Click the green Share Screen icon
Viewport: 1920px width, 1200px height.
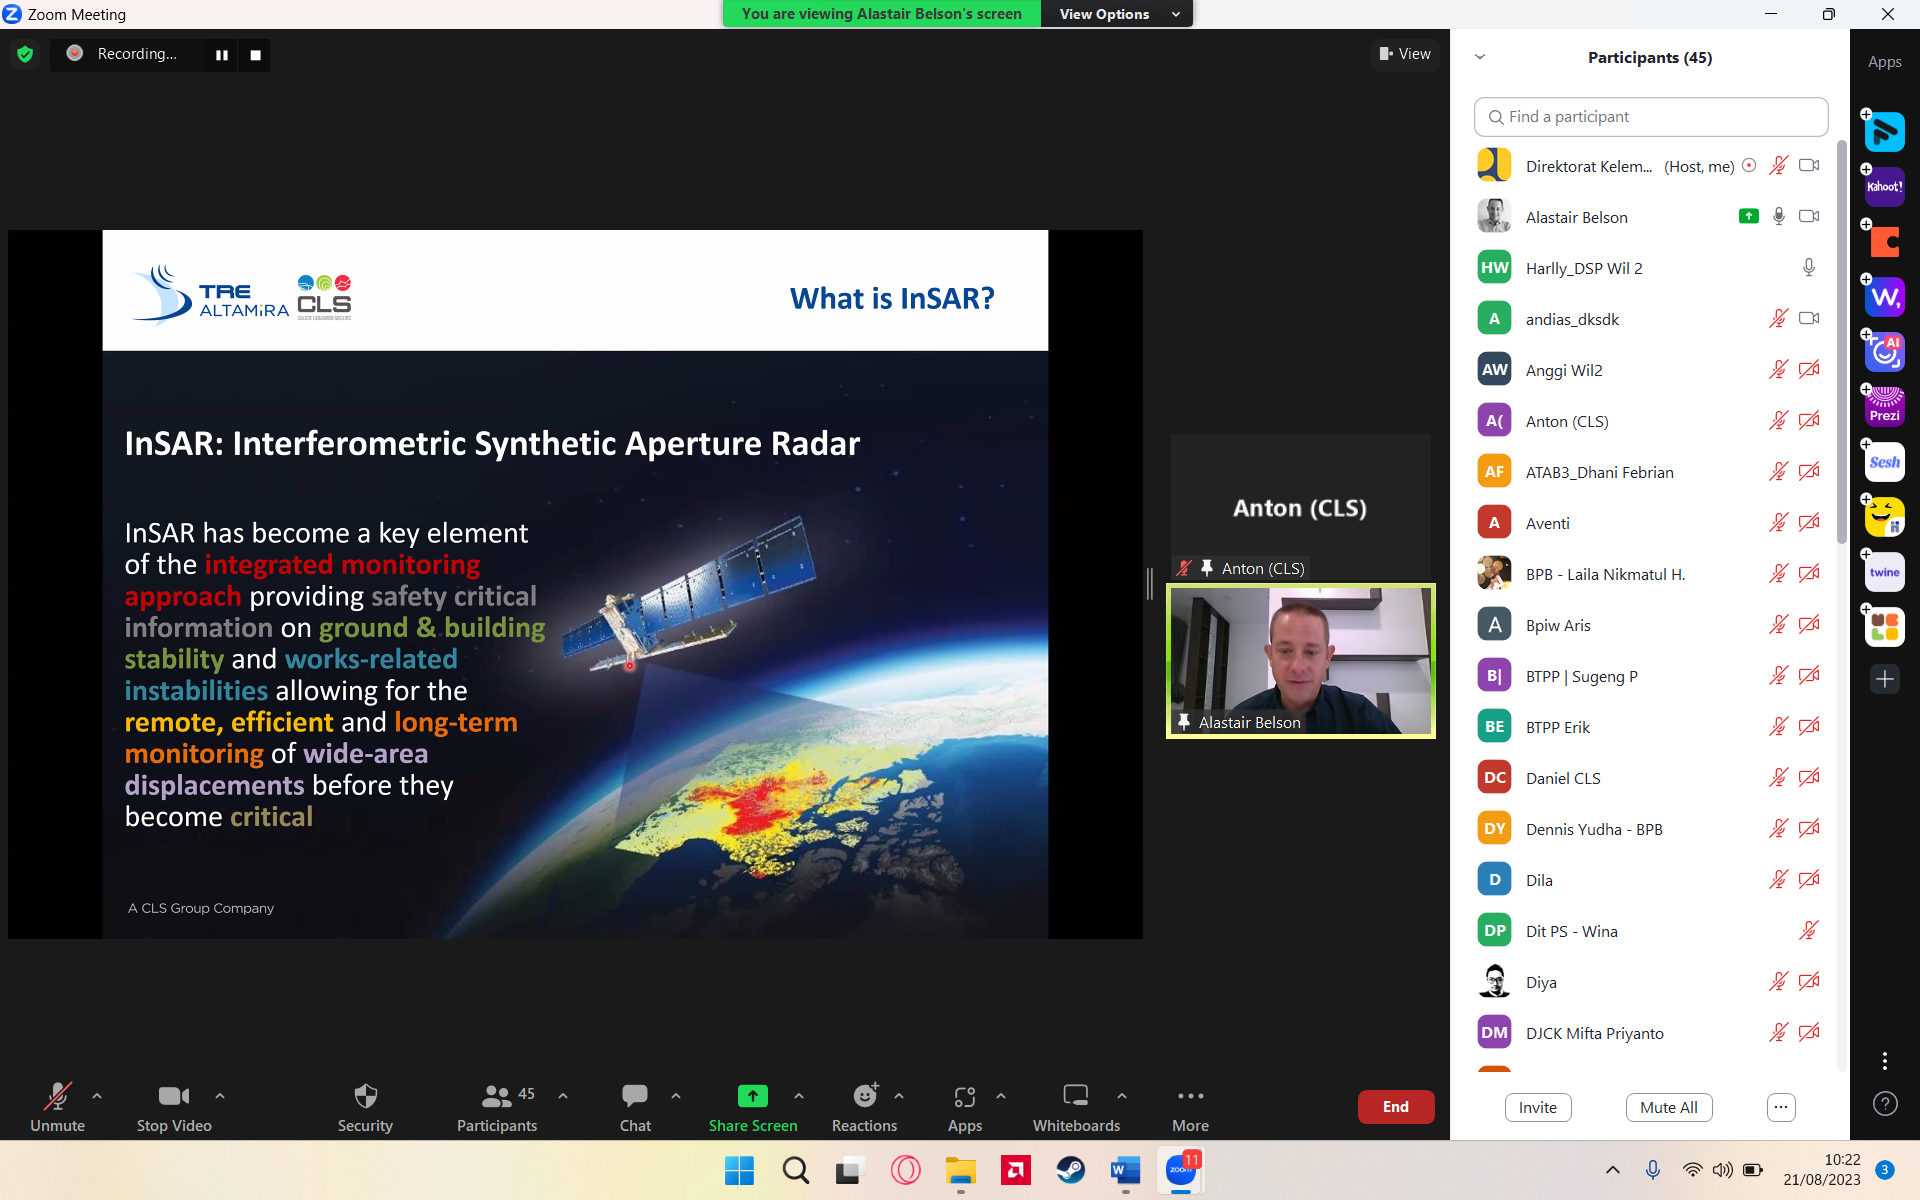tap(752, 1096)
